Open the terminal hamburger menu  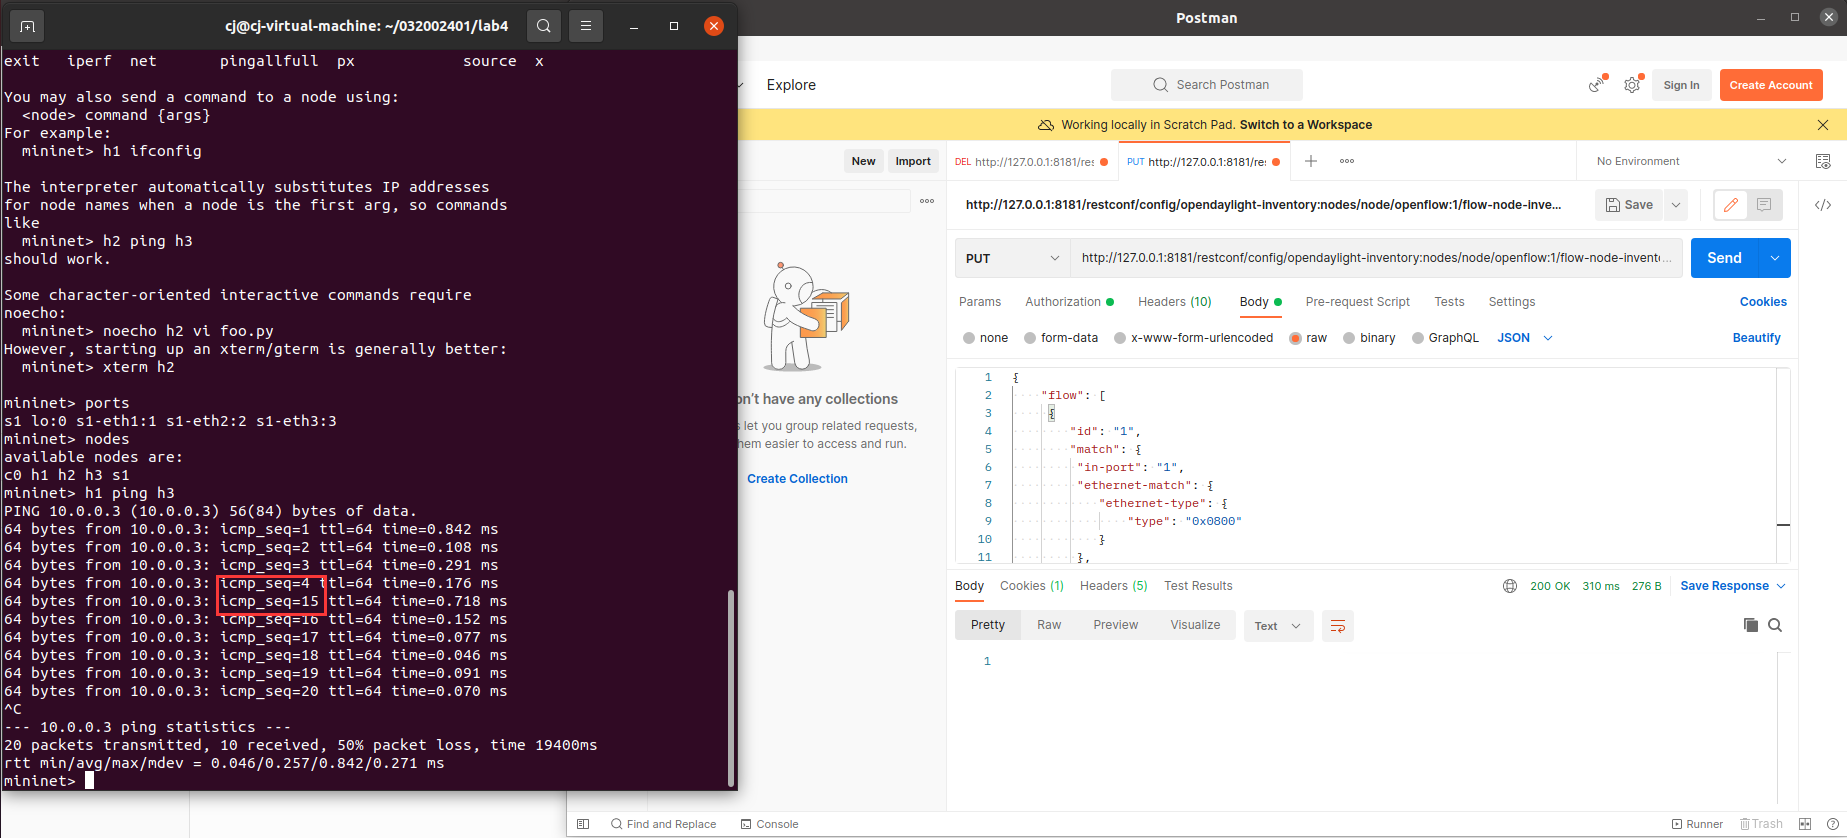click(586, 26)
